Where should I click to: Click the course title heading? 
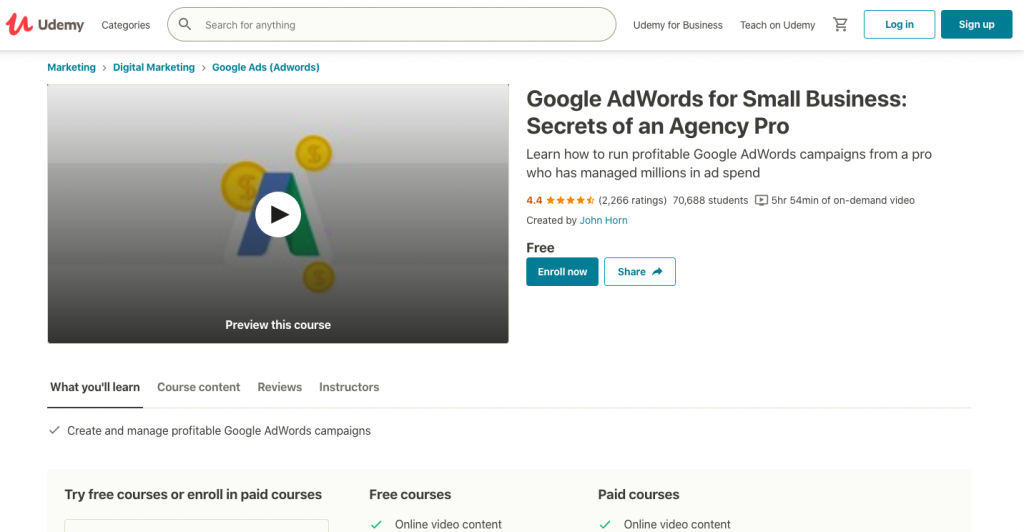[x=716, y=112]
